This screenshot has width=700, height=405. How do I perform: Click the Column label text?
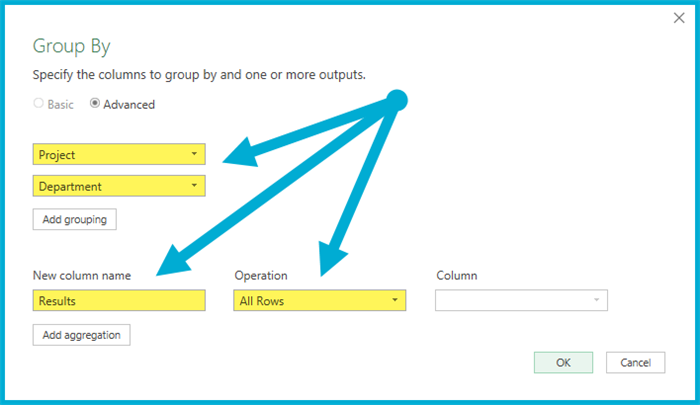(457, 275)
